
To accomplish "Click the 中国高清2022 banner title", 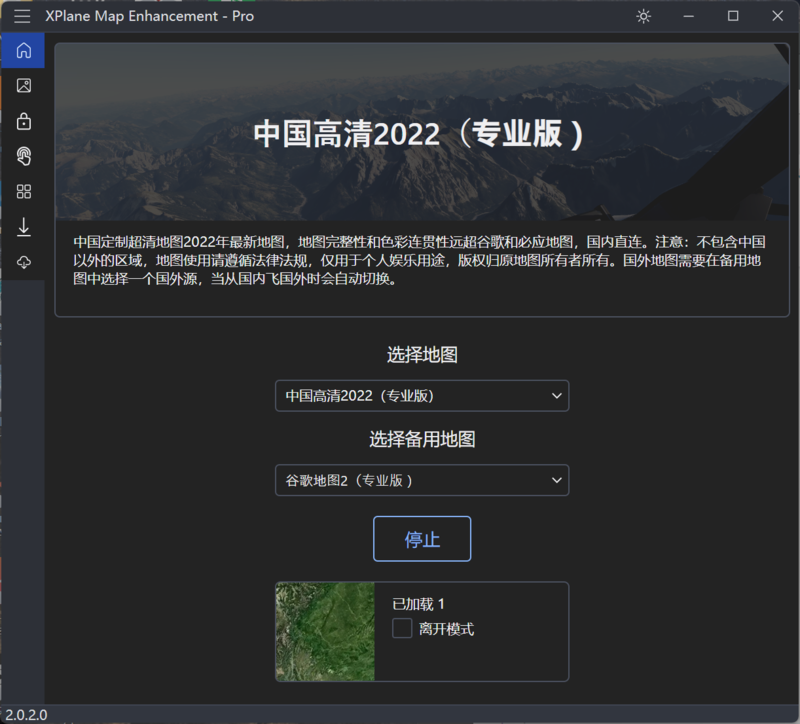I will [418, 135].
